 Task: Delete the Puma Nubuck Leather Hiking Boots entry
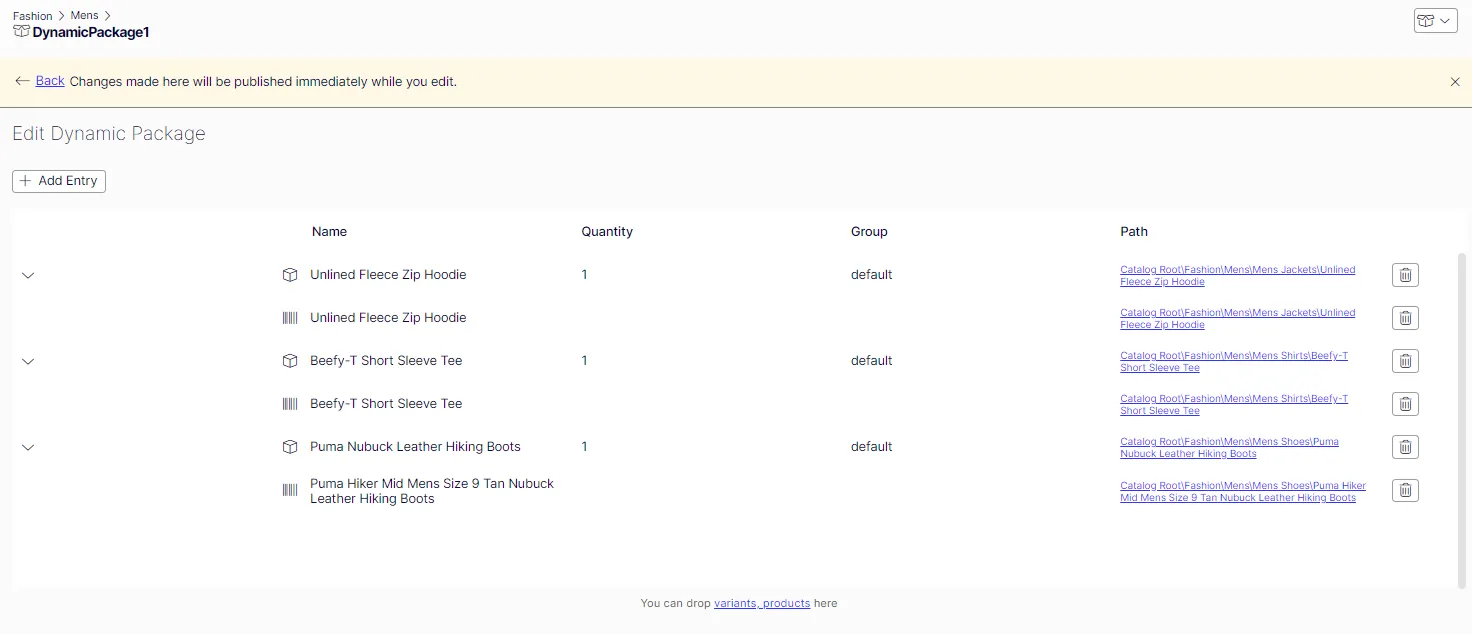click(1405, 447)
